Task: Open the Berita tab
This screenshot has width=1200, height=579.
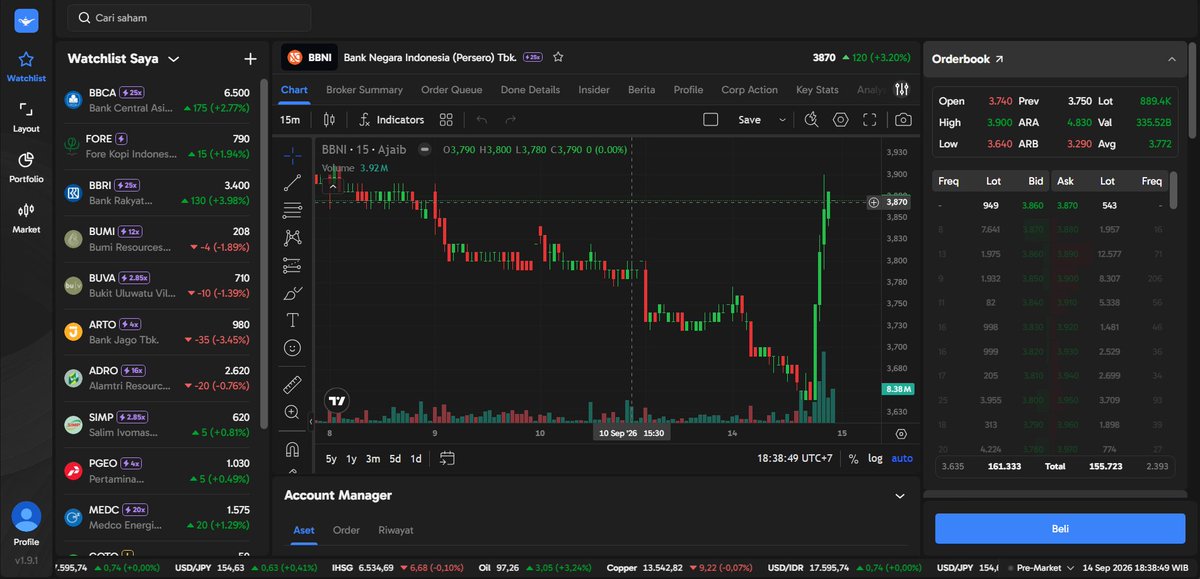Action: (x=641, y=90)
